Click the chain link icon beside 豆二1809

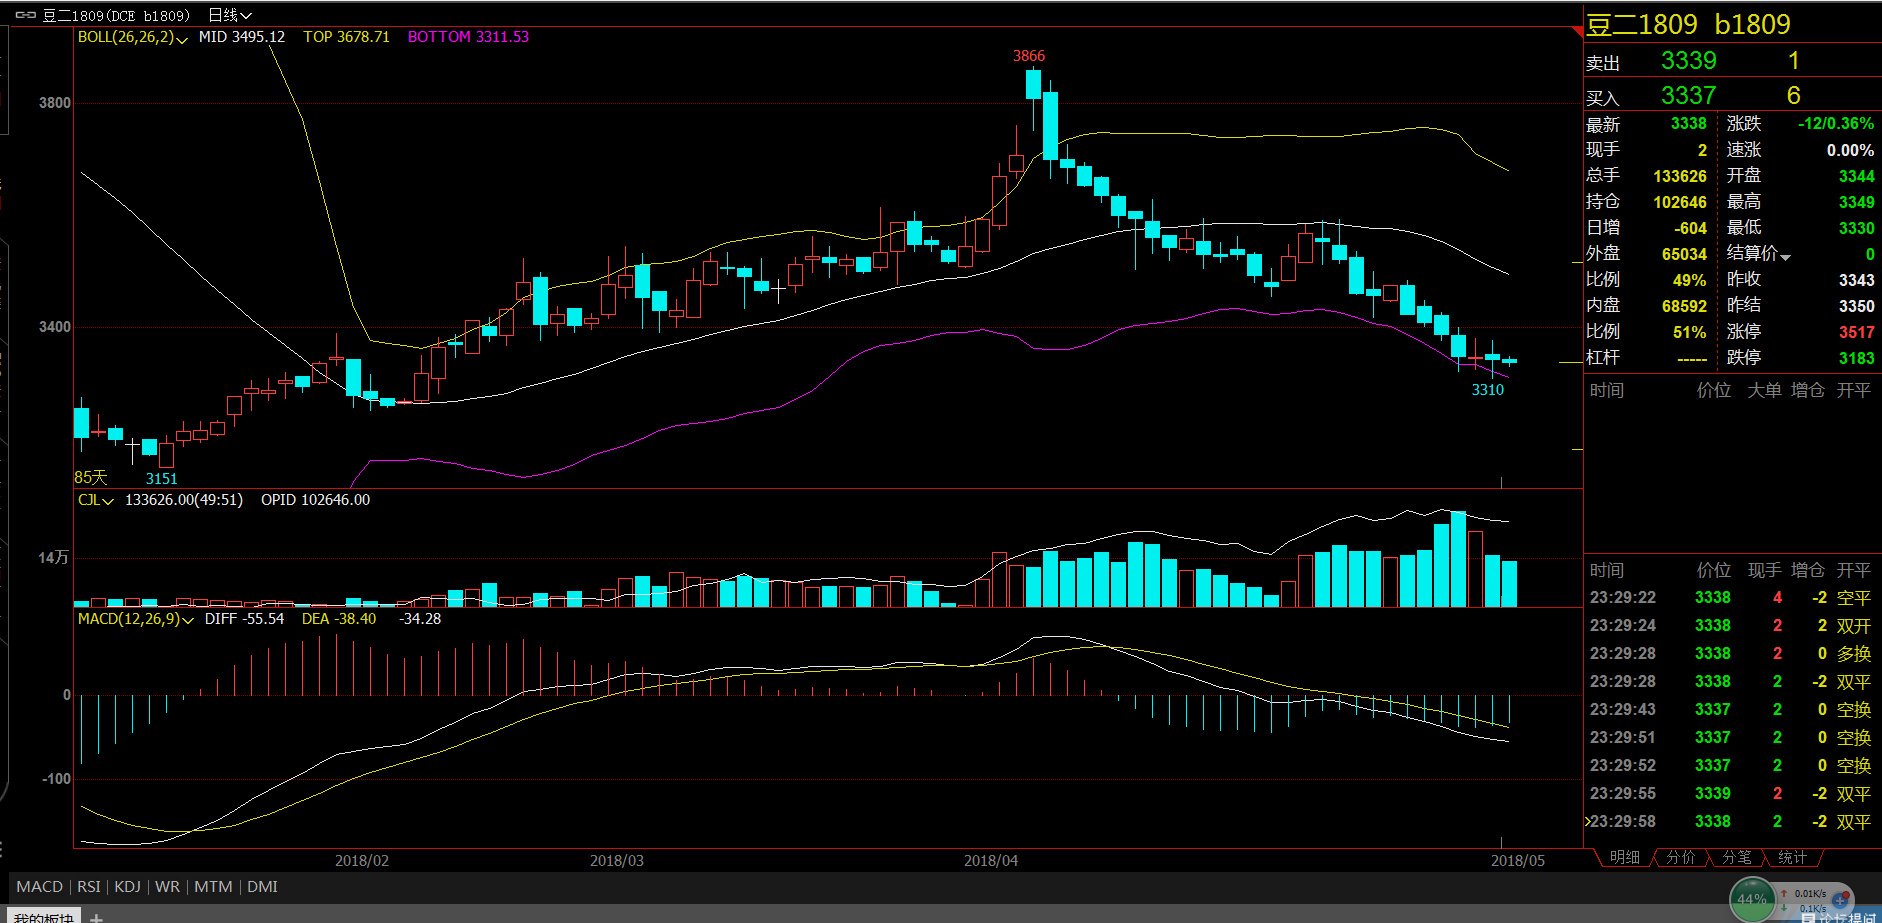coord(26,15)
